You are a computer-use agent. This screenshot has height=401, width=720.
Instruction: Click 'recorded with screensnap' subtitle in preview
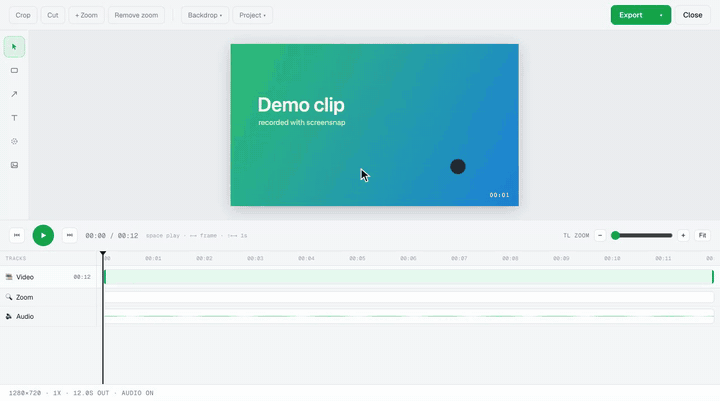point(302,123)
